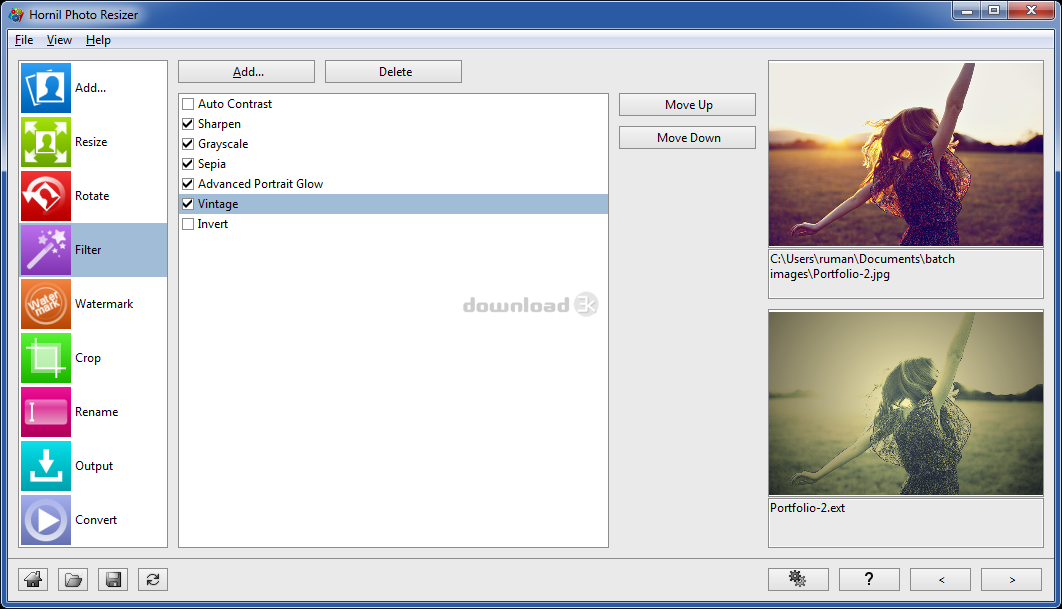Viewport: 1062px width, 609px height.
Task: Click the Delete button
Action: [x=394, y=72]
